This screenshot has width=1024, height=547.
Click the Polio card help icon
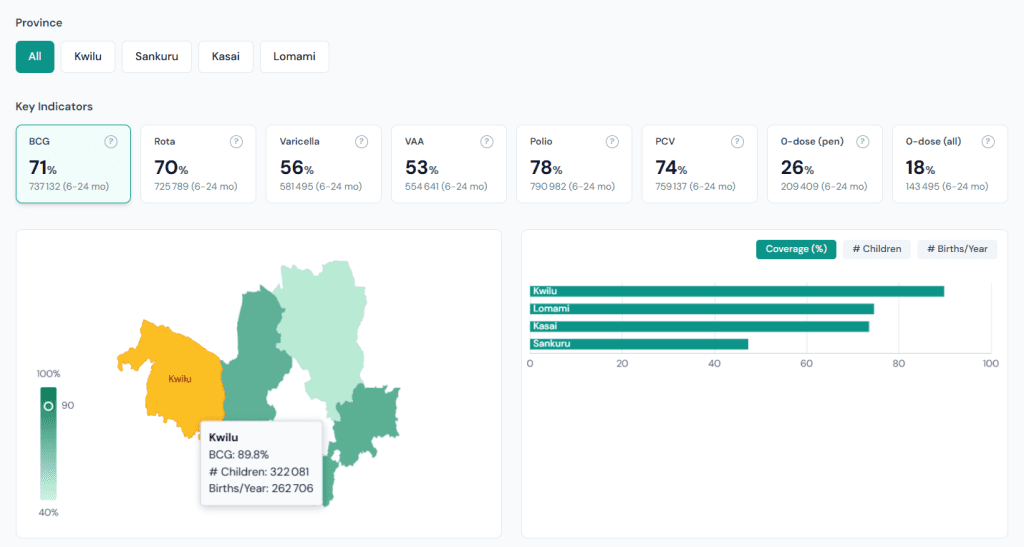(612, 142)
